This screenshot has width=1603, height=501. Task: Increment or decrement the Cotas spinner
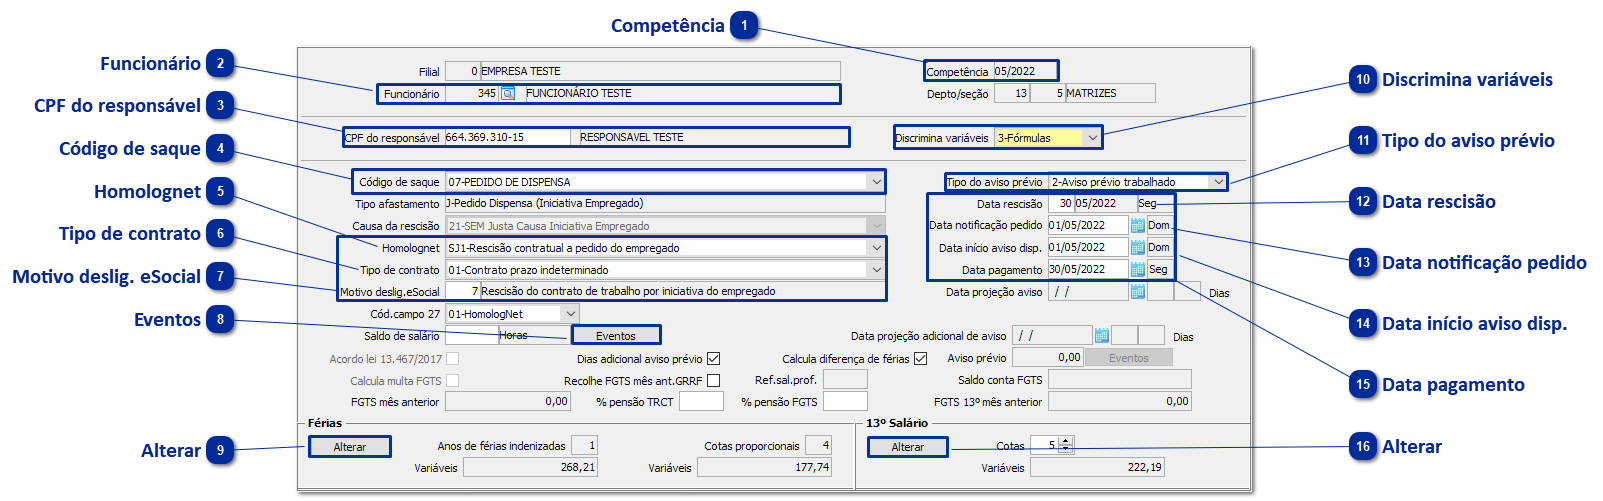(x=1066, y=445)
